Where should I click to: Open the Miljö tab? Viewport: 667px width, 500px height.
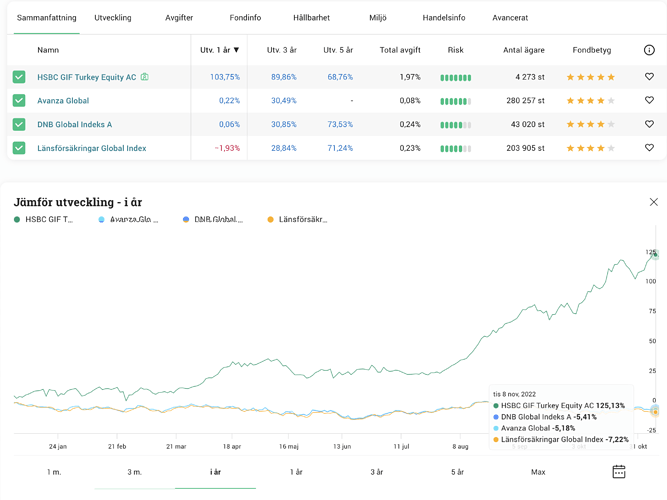coord(378,17)
